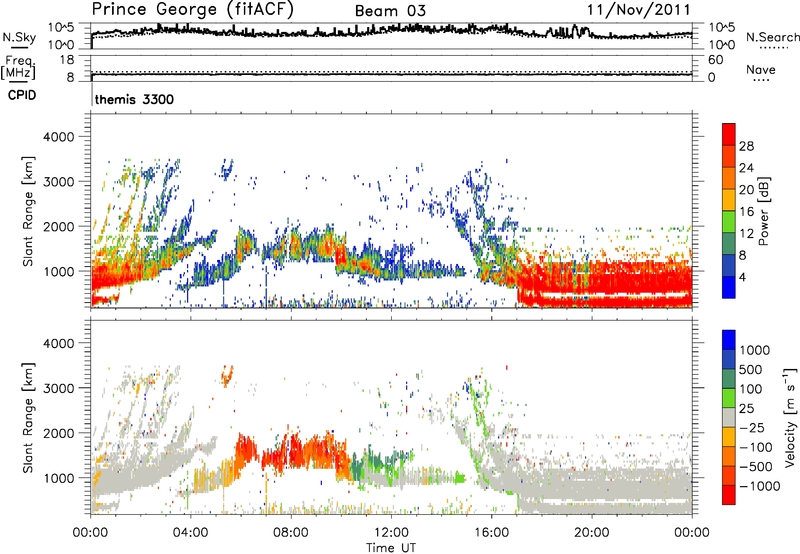Click the "Power [dB]" colorbar title
Image resolution: width=800 pixels, height=554 pixels.
coord(763,211)
